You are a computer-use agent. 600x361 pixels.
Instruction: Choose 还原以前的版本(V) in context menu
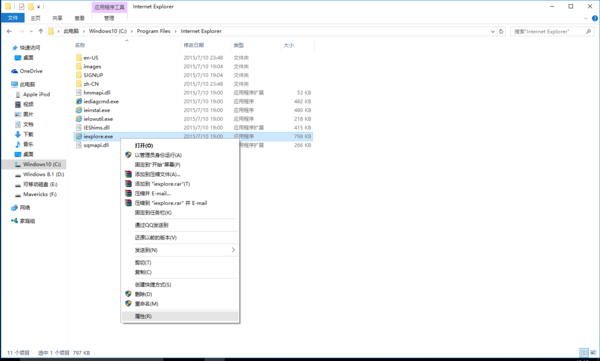coord(180,237)
